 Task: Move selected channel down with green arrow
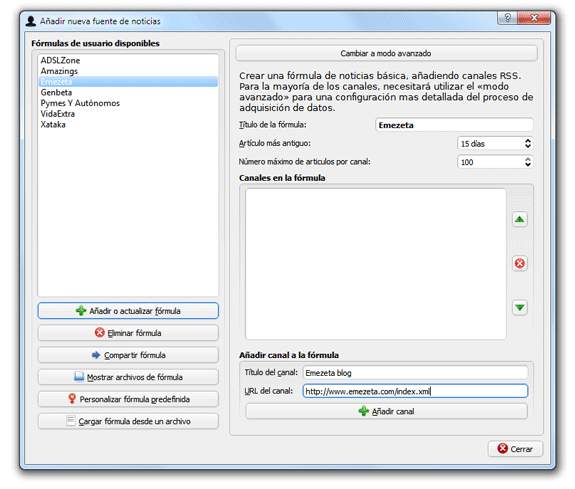(519, 307)
